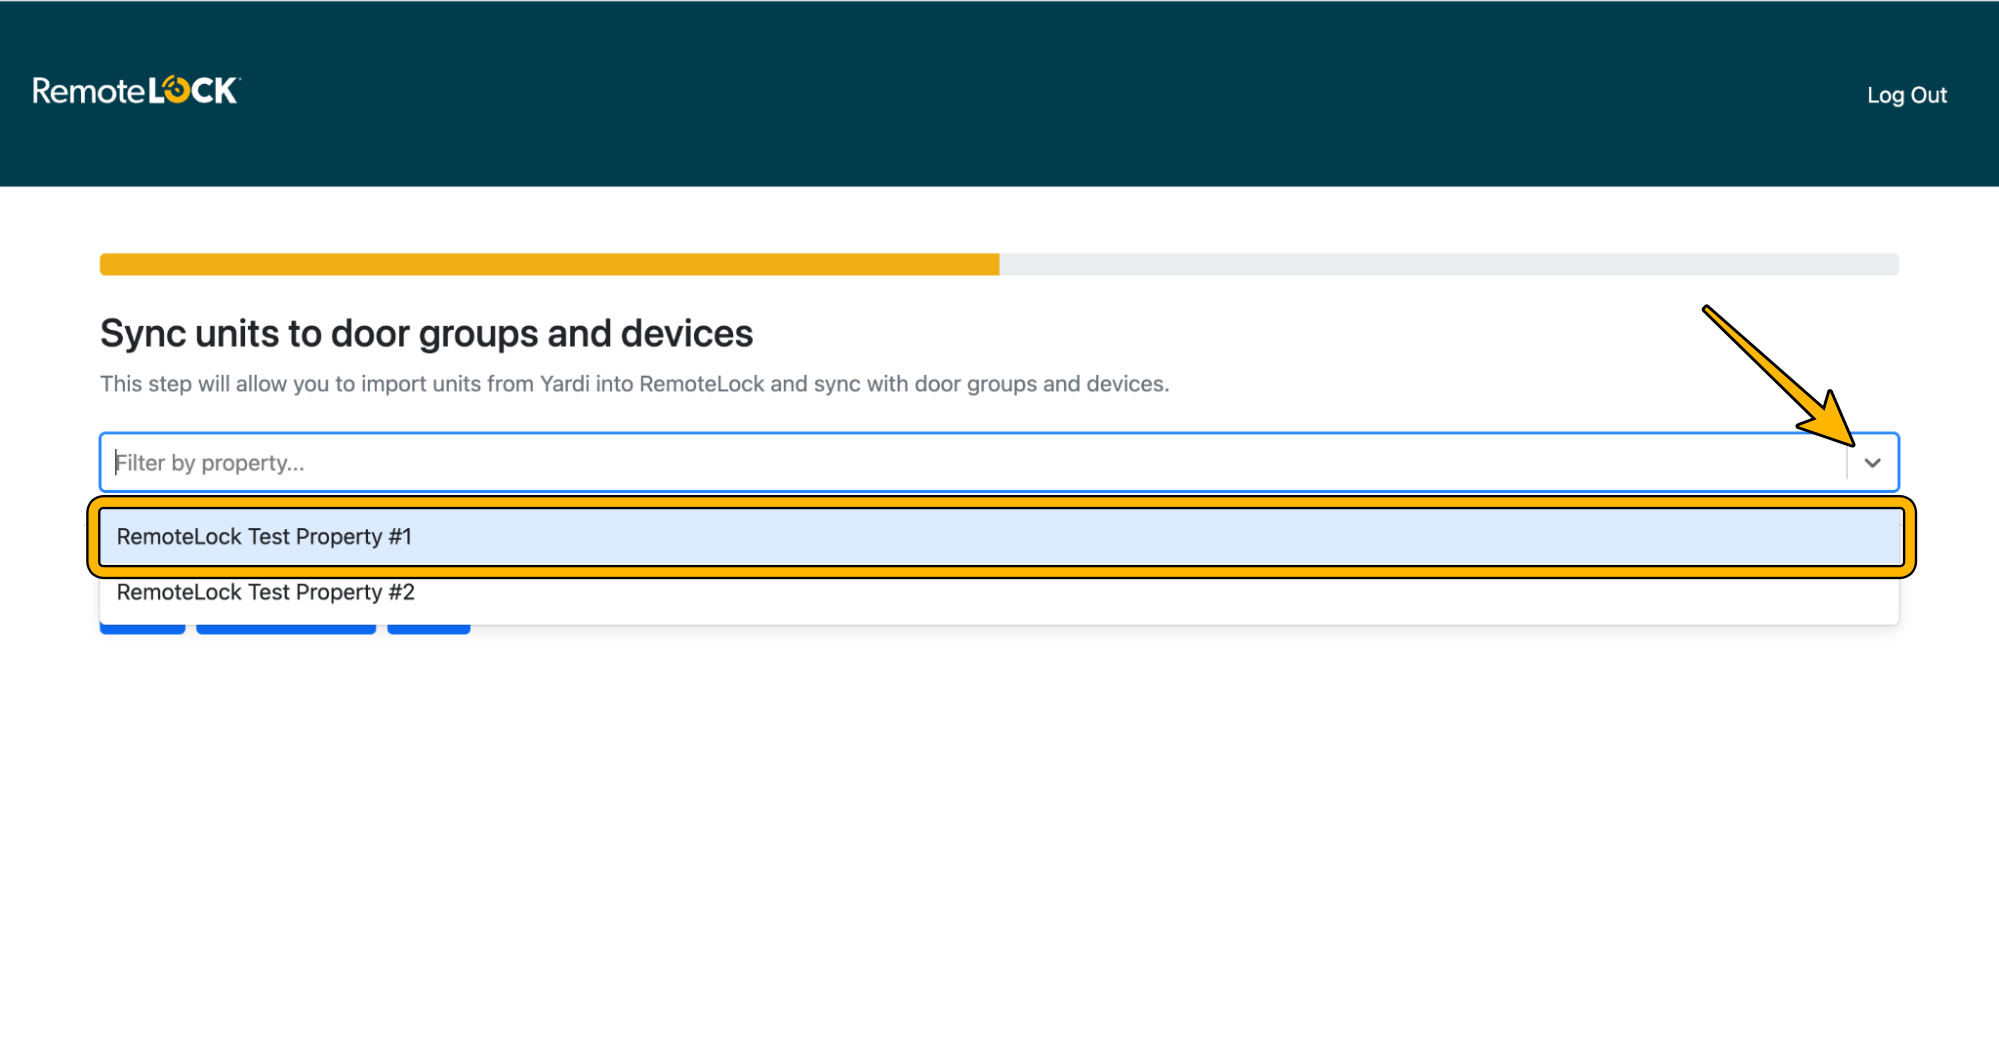The image size is (1999, 1059).
Task: Click the dropdown arrow to collapse property list
Action: tap(1873, 462)
